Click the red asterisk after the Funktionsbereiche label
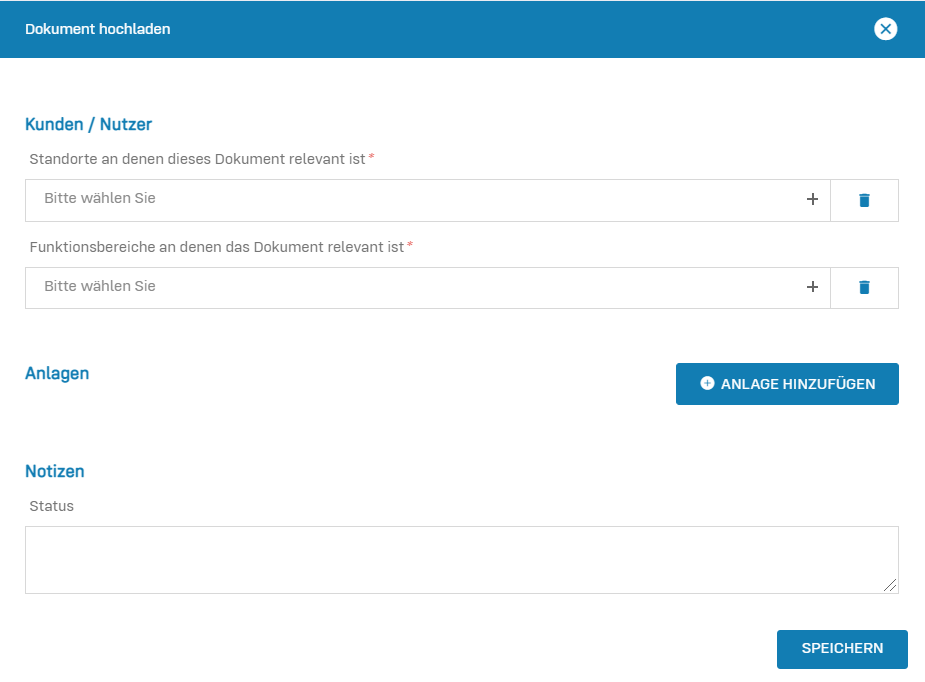The image size is (925, 682). 410,245
